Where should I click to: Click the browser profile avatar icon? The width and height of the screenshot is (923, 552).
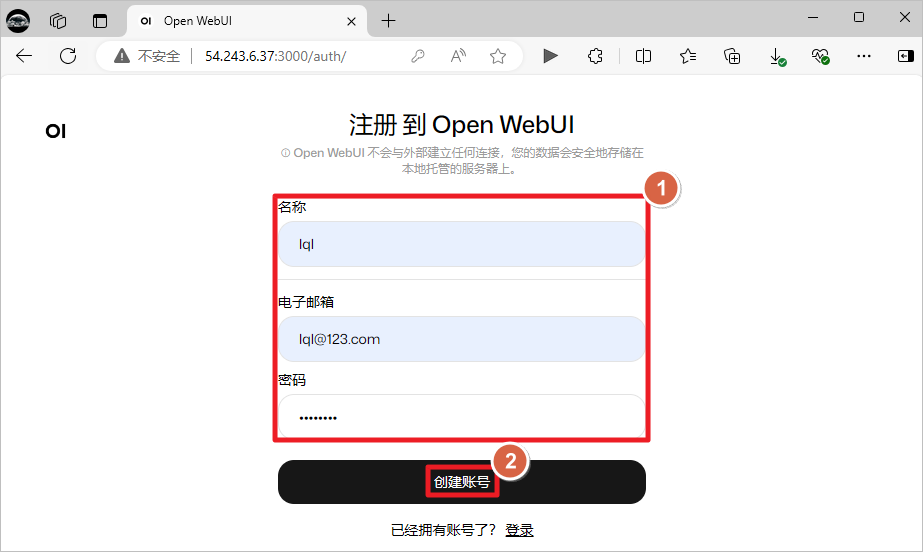tap(18, 21)
